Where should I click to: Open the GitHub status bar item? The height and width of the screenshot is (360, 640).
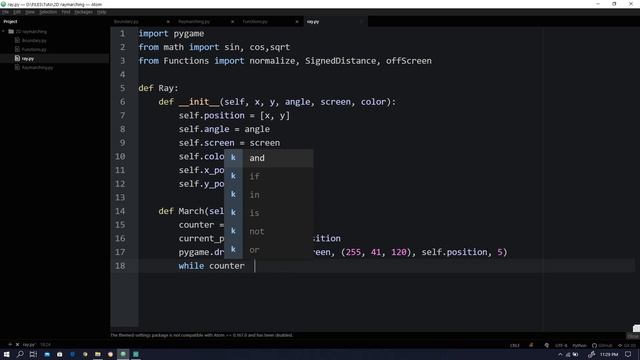tap(602, 345)
